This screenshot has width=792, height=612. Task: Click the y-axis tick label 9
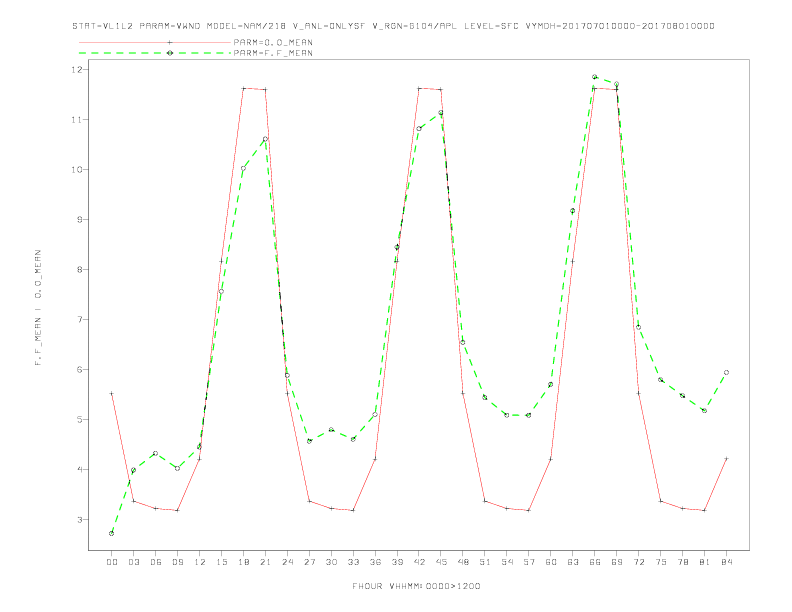79,220
